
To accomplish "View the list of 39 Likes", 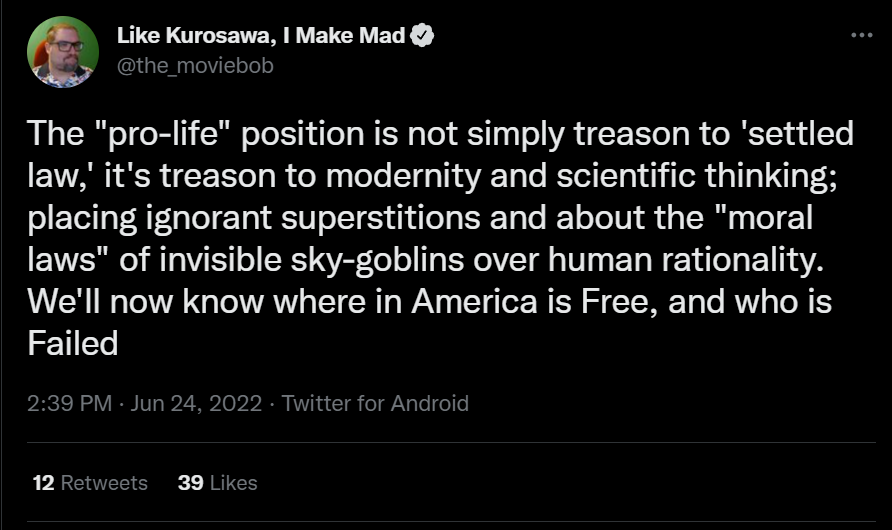I will point(217,482).
